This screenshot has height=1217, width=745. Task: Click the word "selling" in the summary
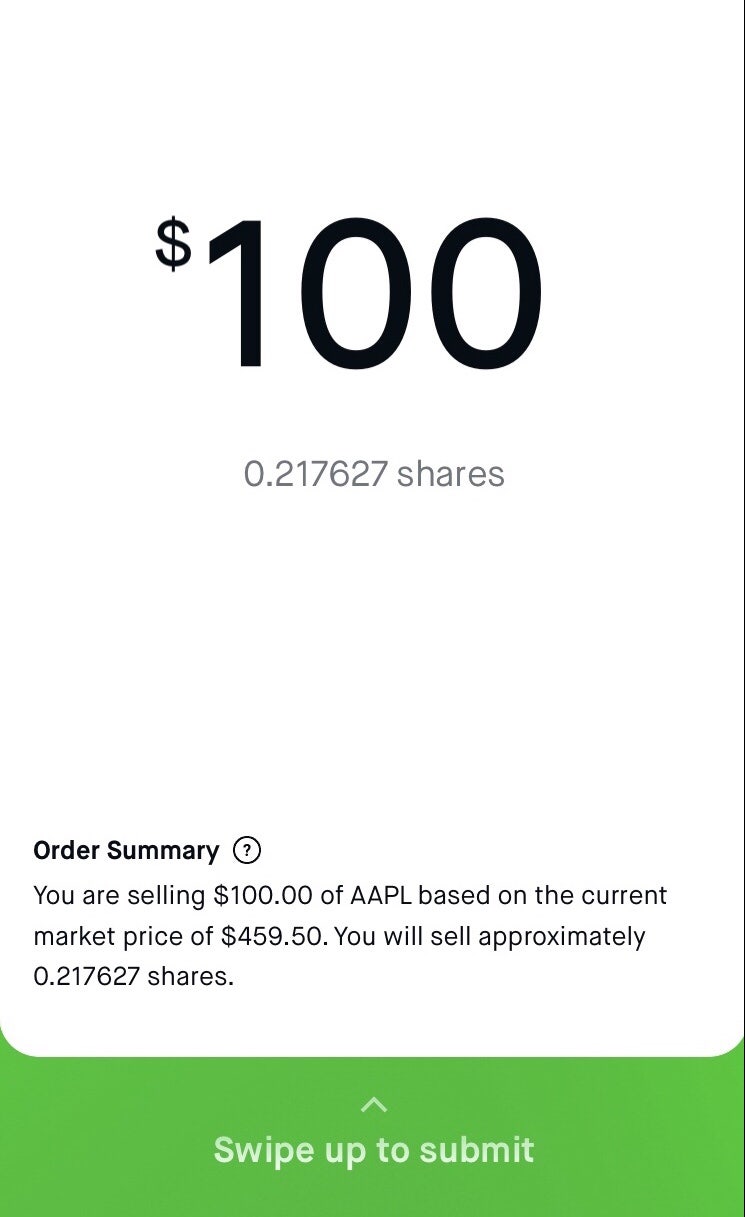(x=167, y=895)
